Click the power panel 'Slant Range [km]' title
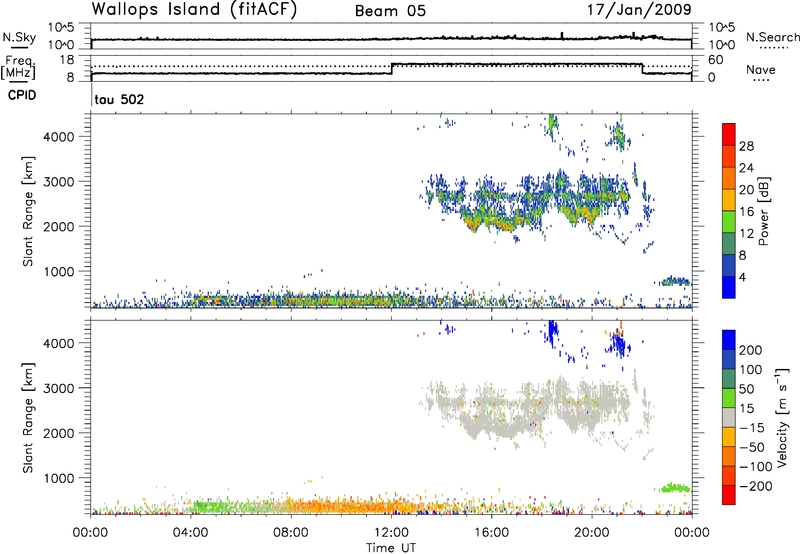Viewport: 800px width, 554px height. click(x=28, y=211)
